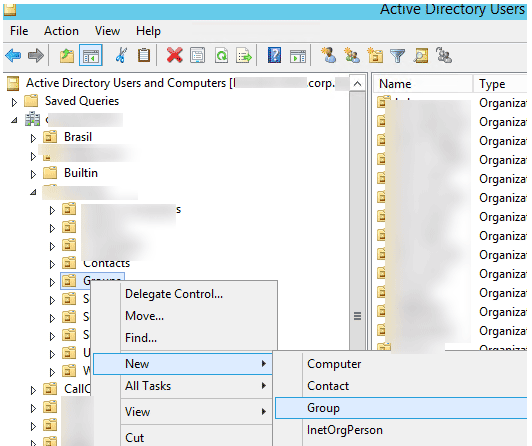Click the Builtin folder icon
Screen dimensions: 532x446
pos(50,173)
